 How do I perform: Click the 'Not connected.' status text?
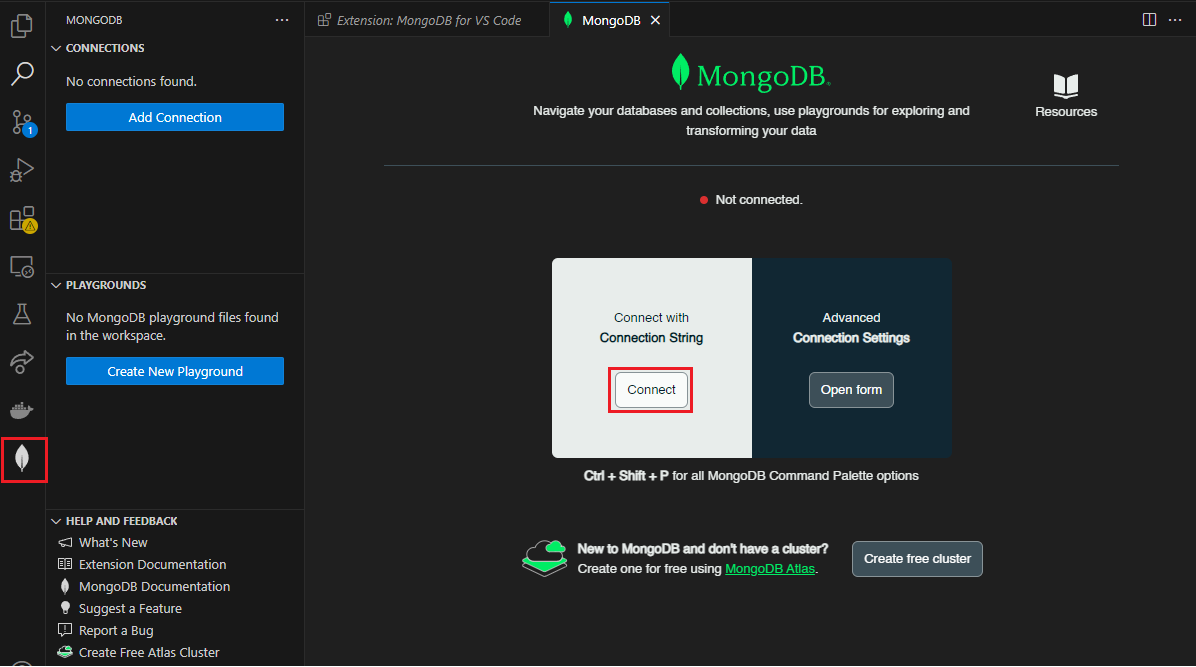pos(758,200)
